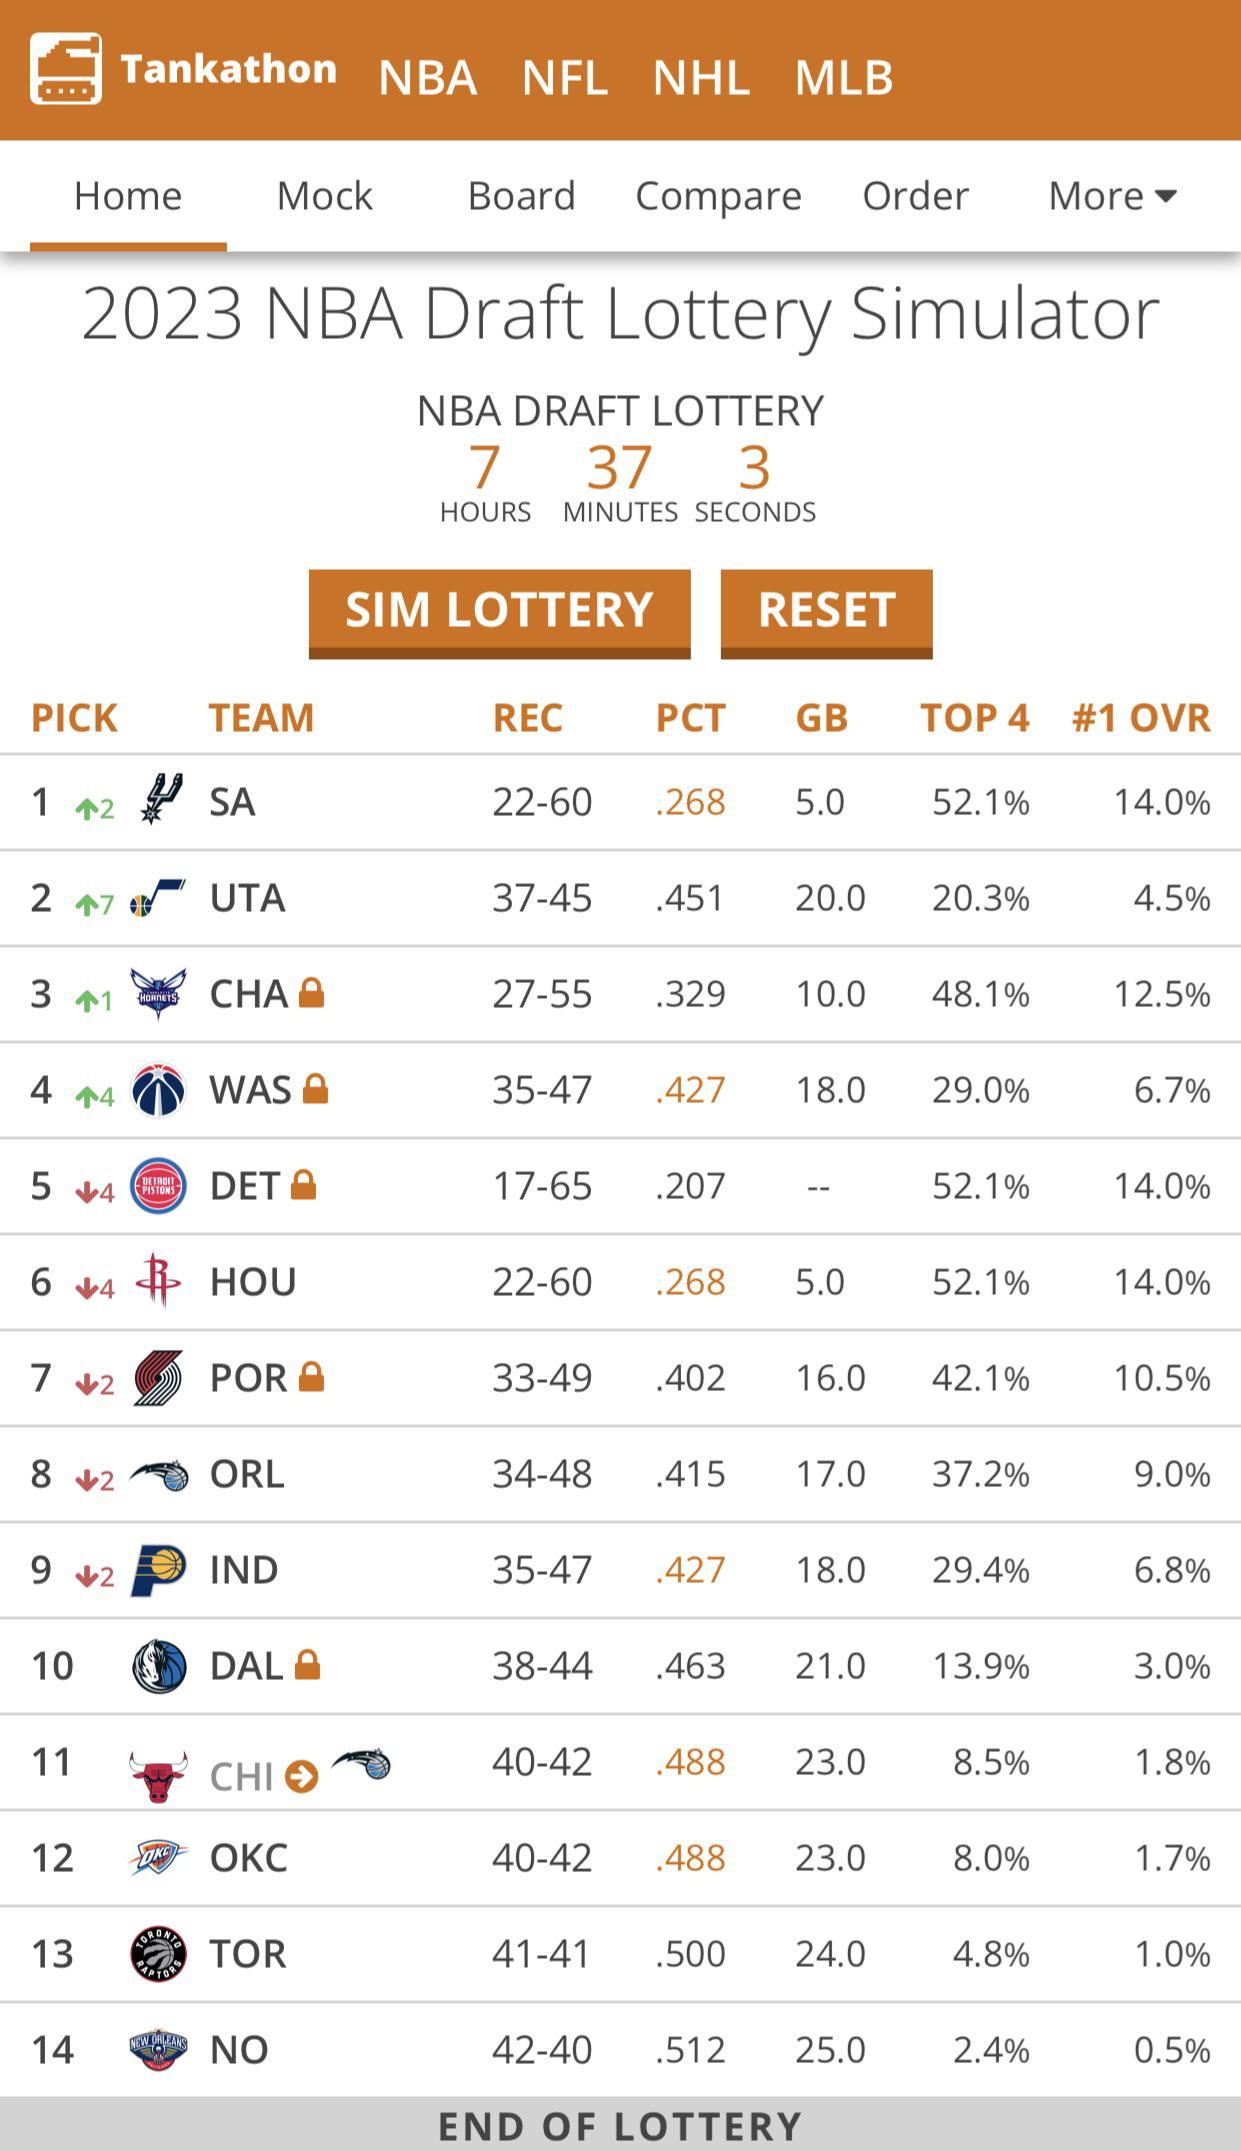This screenshot has width=1241, height=2151.
Task: Click the Dallas Mavericks logo
Action: point(159,1666)
